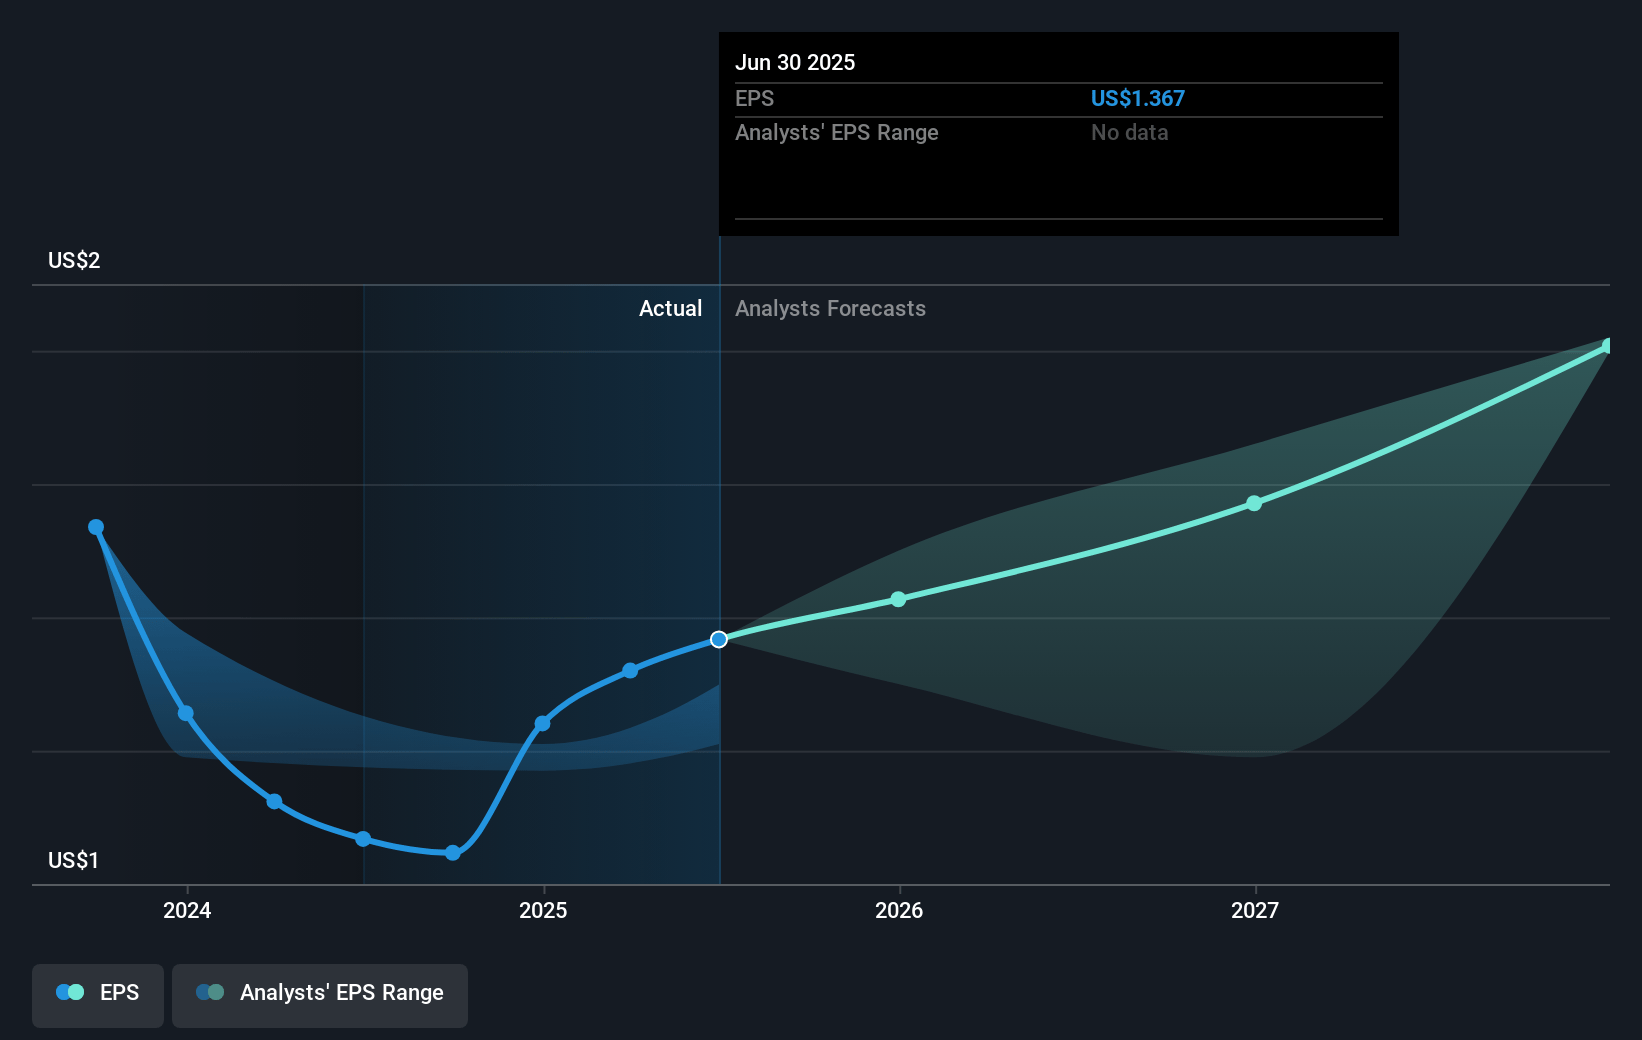Click the 2027 x-axis label
1642x1040 pixels.
click(x=1255, y=910)
